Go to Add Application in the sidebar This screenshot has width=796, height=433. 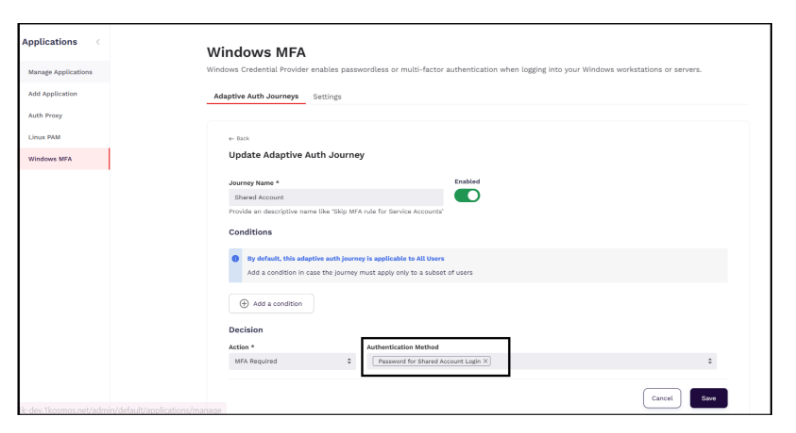point(53,94)
